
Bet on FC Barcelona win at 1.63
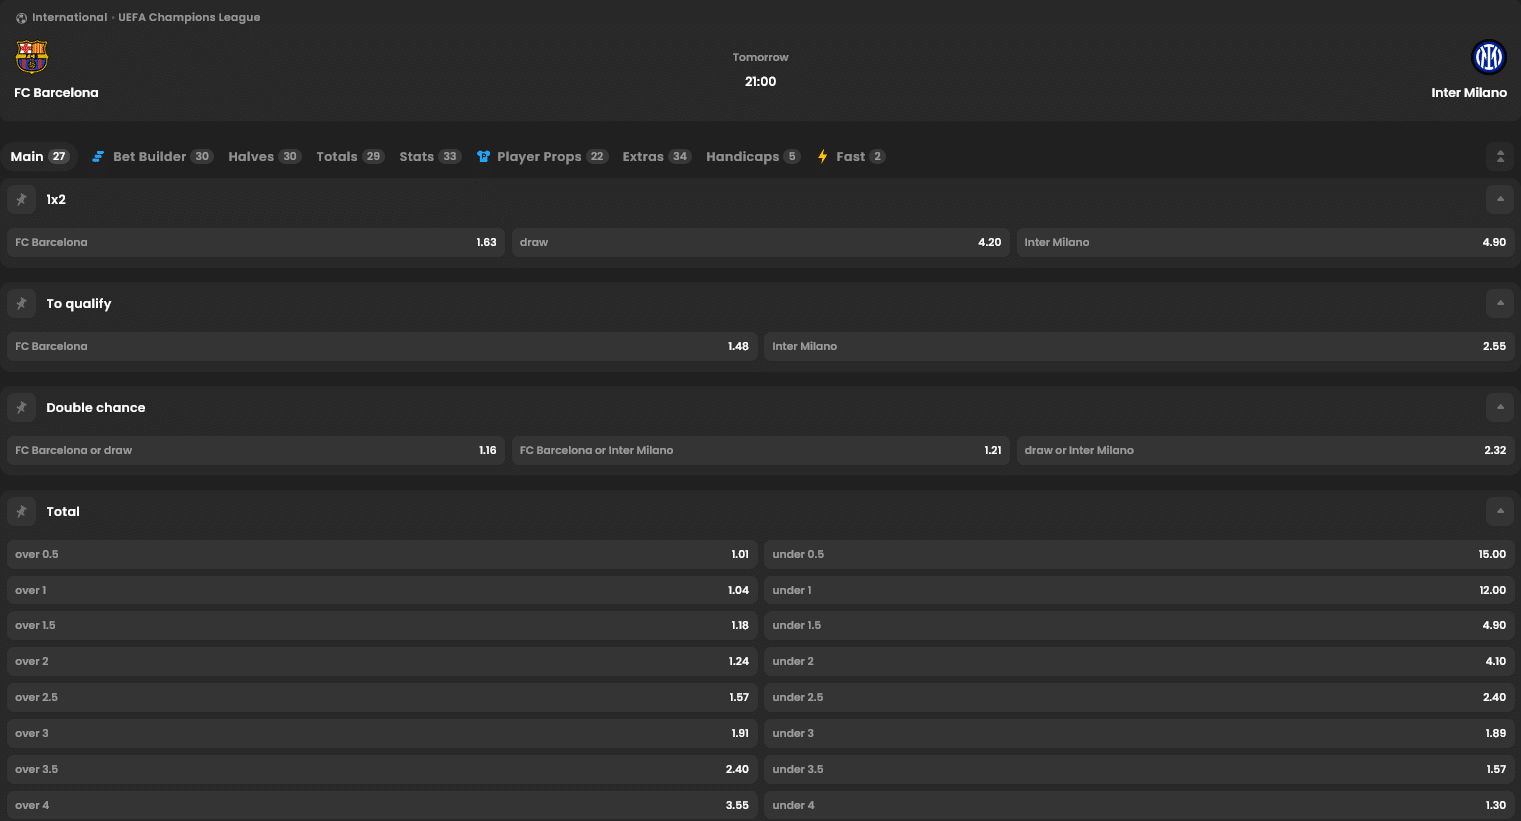pyautogui.click(x=256, y=242)
